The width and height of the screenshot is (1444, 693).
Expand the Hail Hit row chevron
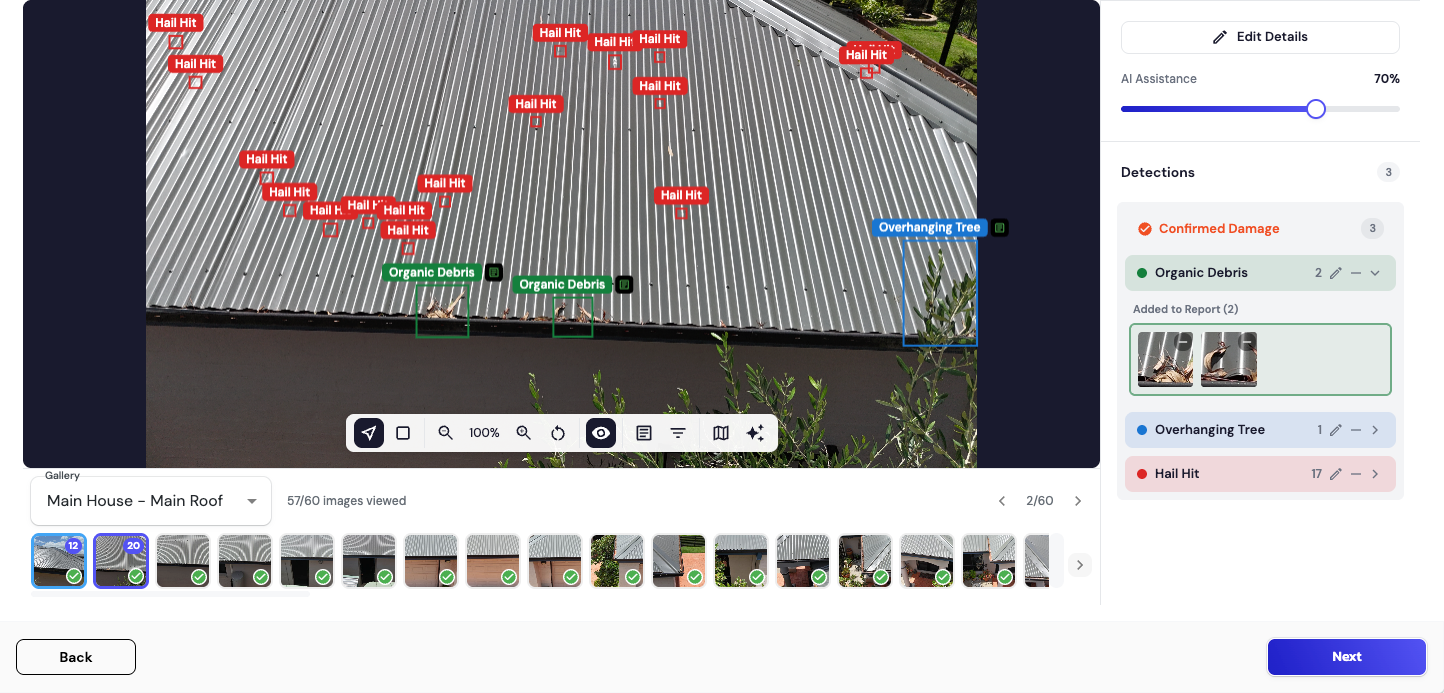click(1375, 474)
